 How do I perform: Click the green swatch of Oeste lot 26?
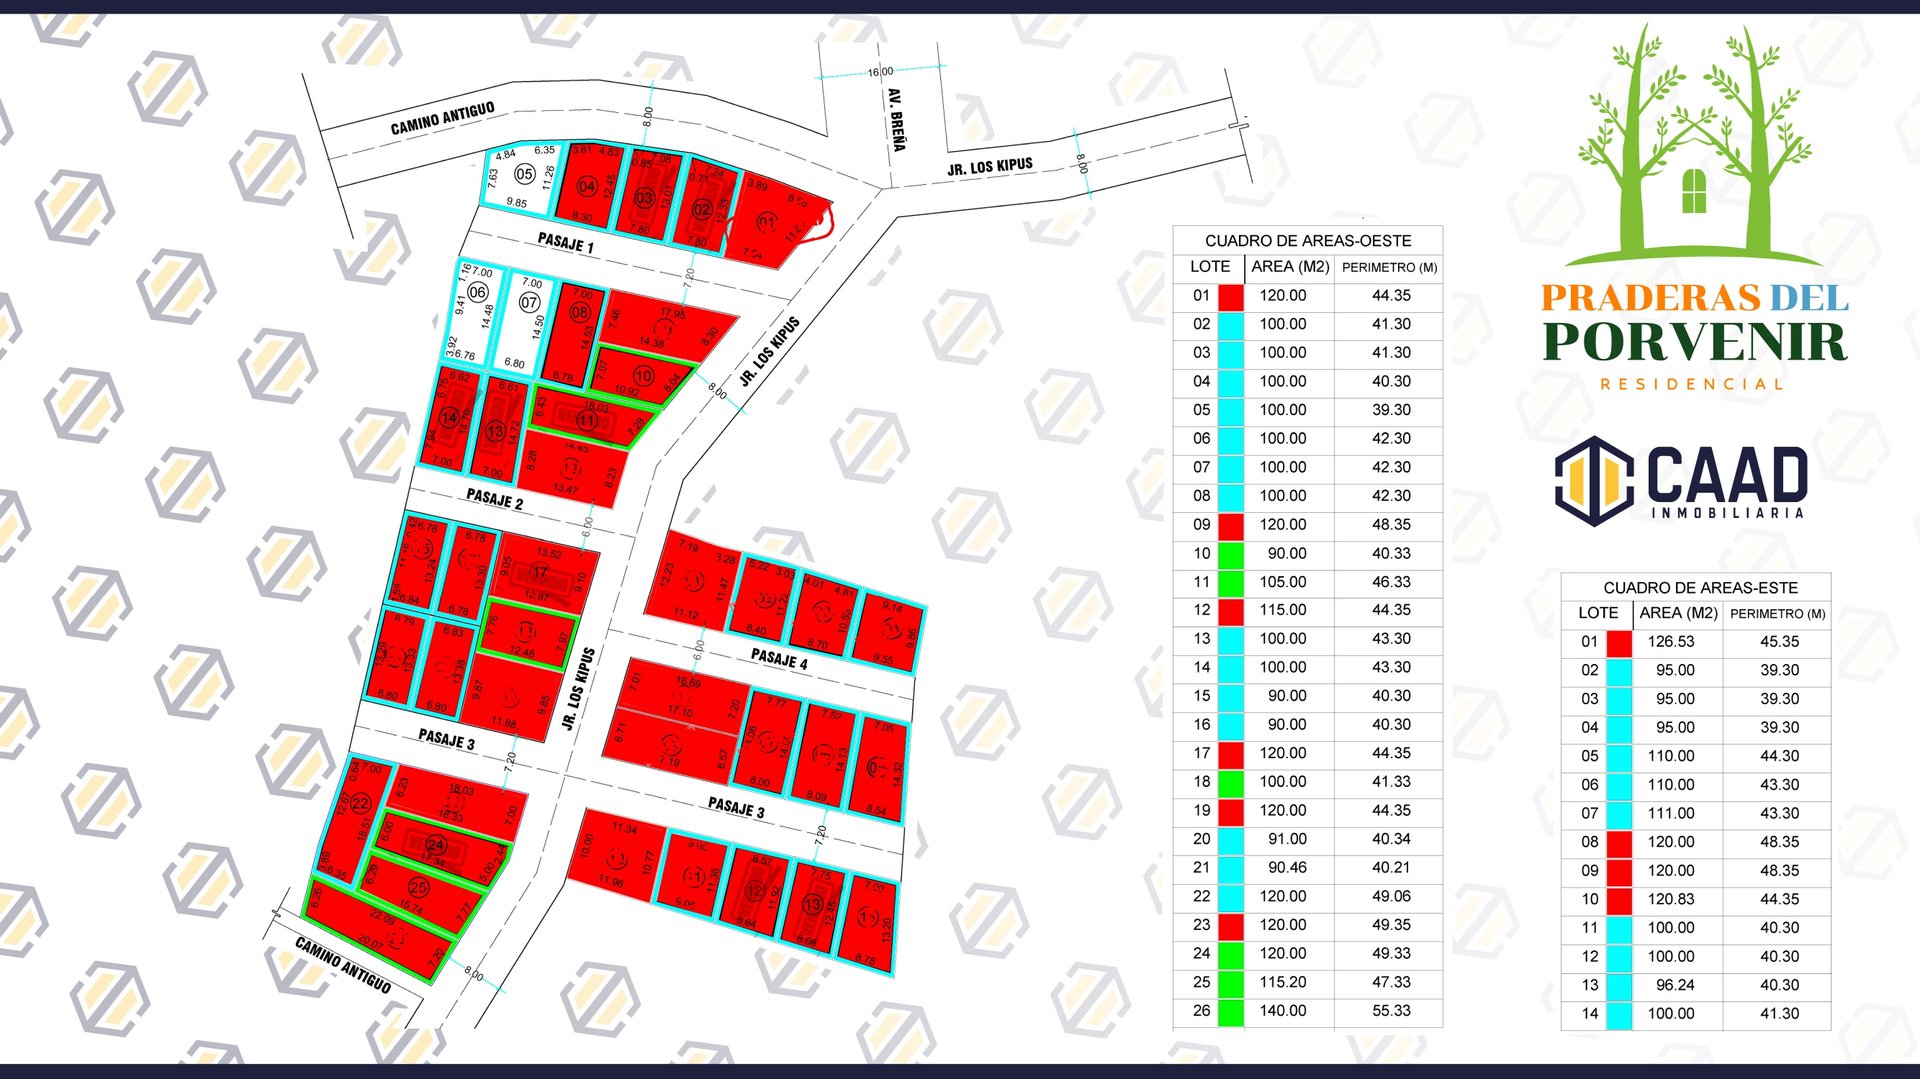tap(1231, 1011)
